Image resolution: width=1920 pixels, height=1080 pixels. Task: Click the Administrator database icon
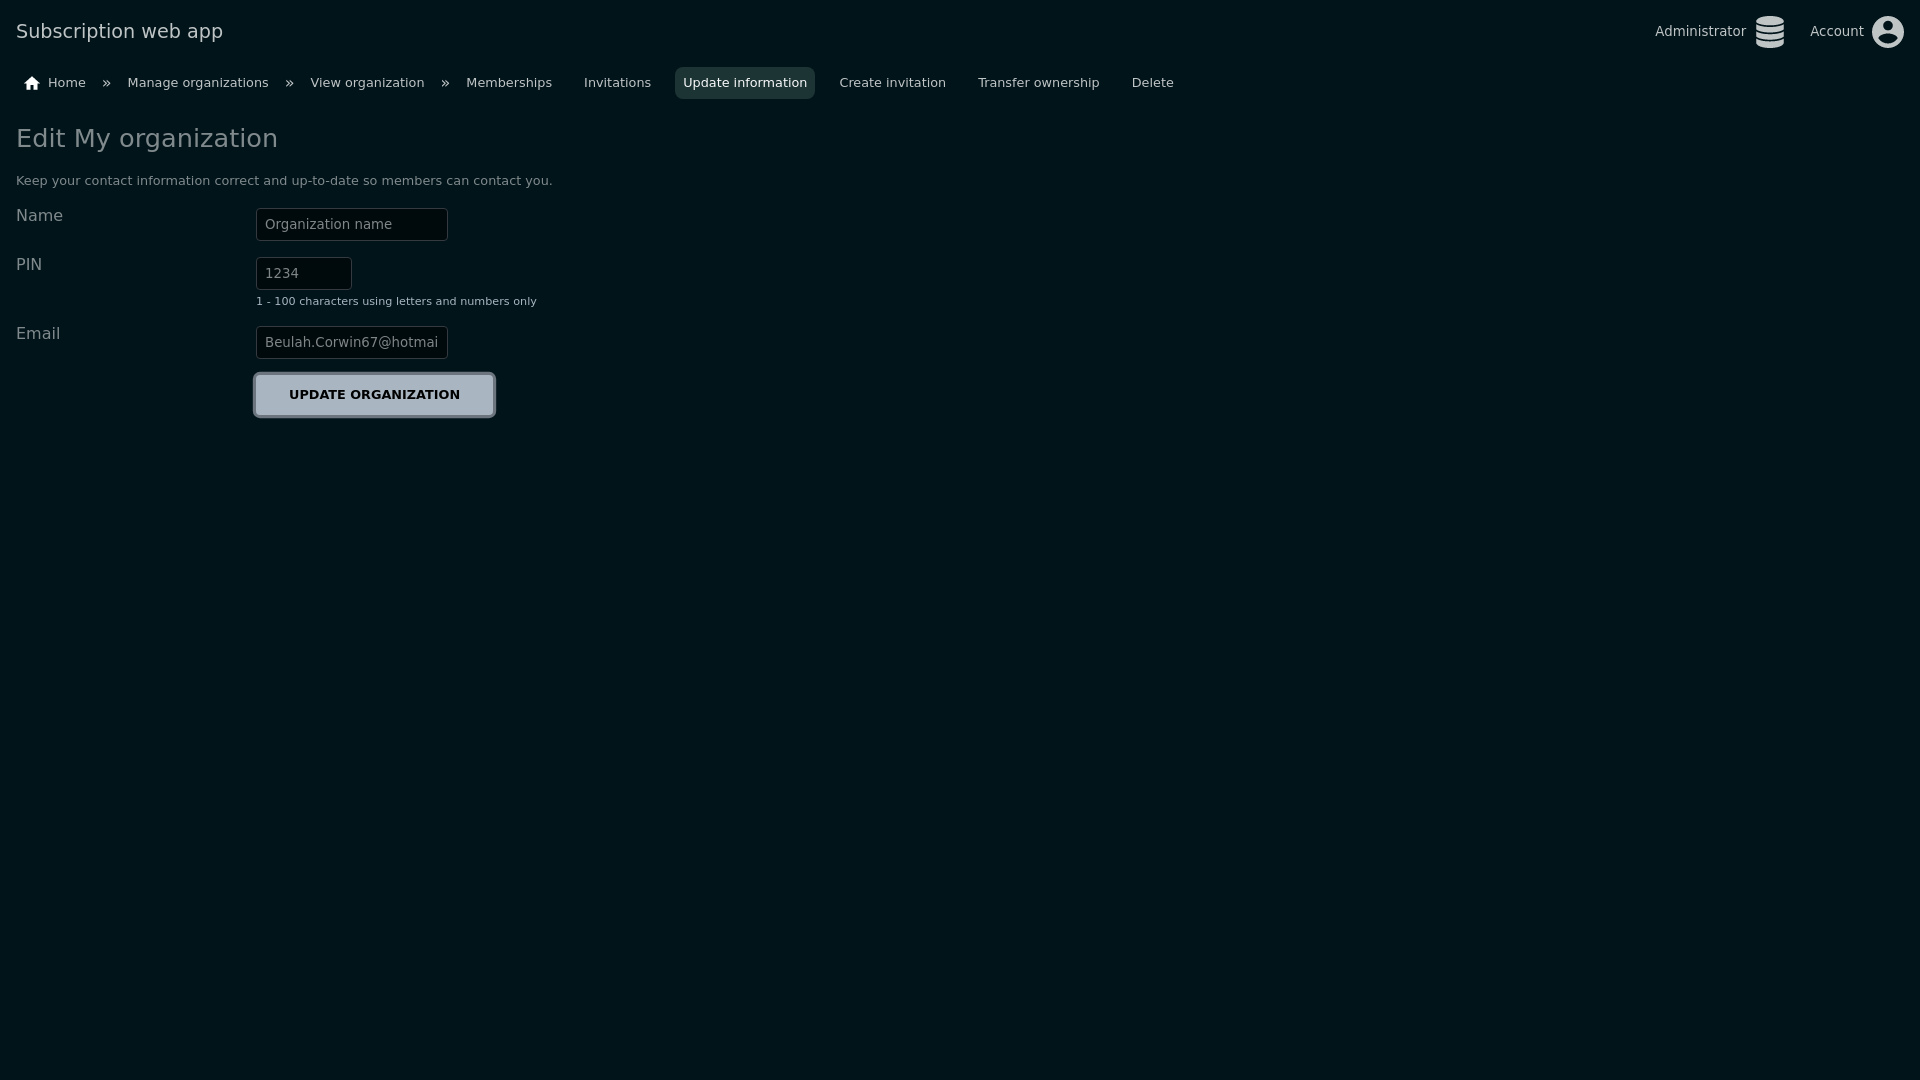coord(1769,32)
